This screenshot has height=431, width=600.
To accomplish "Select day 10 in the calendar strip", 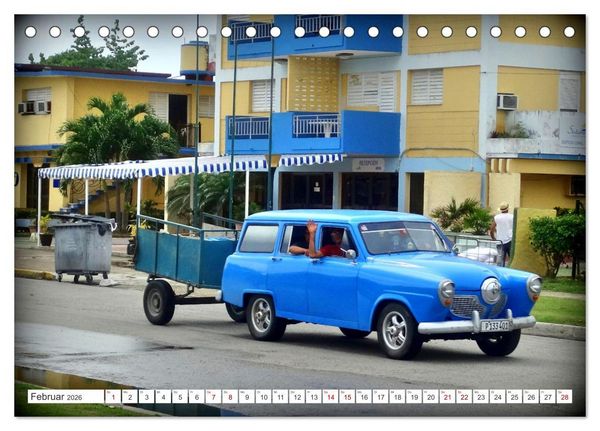I will point(264,397).
